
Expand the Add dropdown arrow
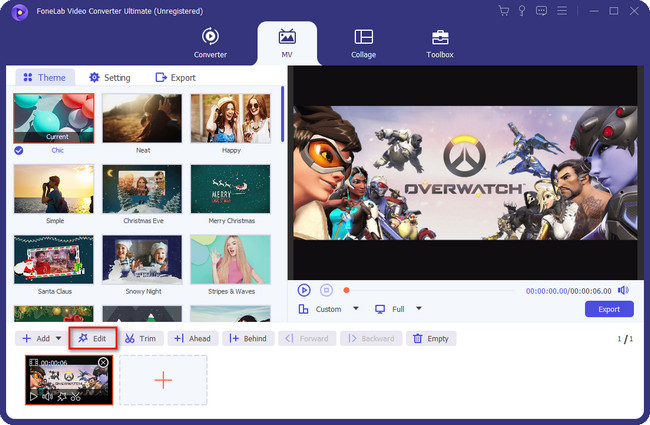click(58, 338)
